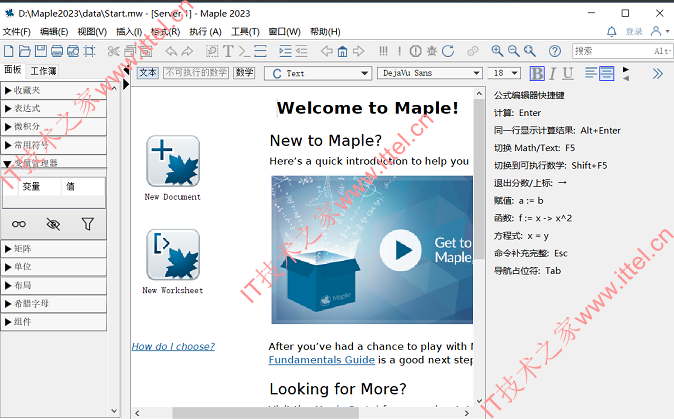Go forward with right arrow icon

[358, 51]
